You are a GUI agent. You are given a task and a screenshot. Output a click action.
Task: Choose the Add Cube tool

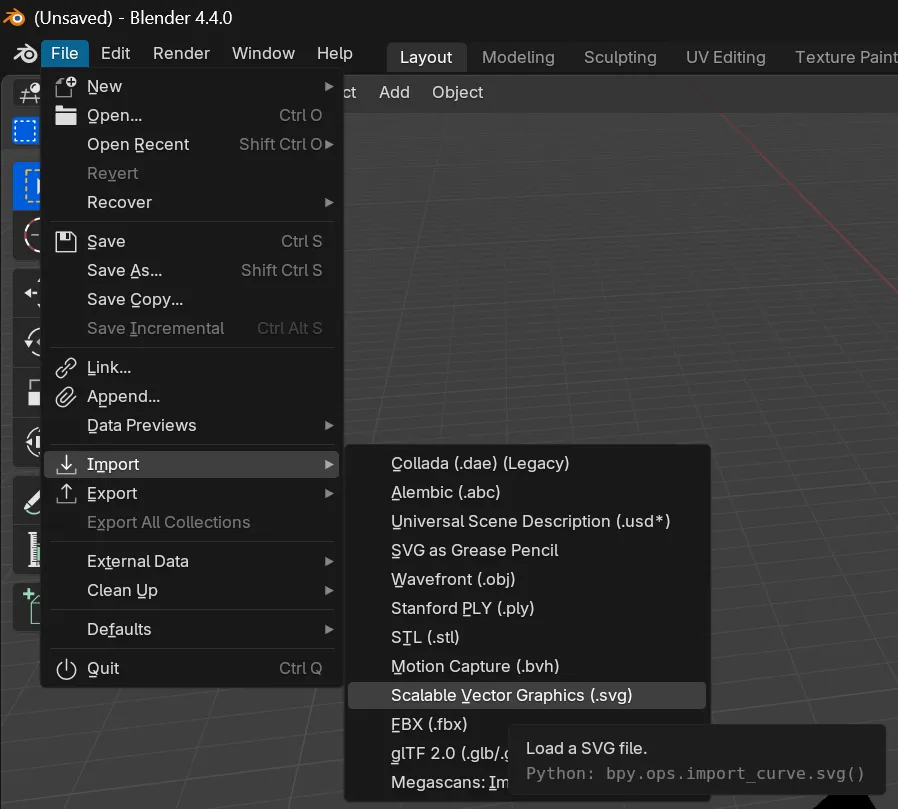pos(25,600)
